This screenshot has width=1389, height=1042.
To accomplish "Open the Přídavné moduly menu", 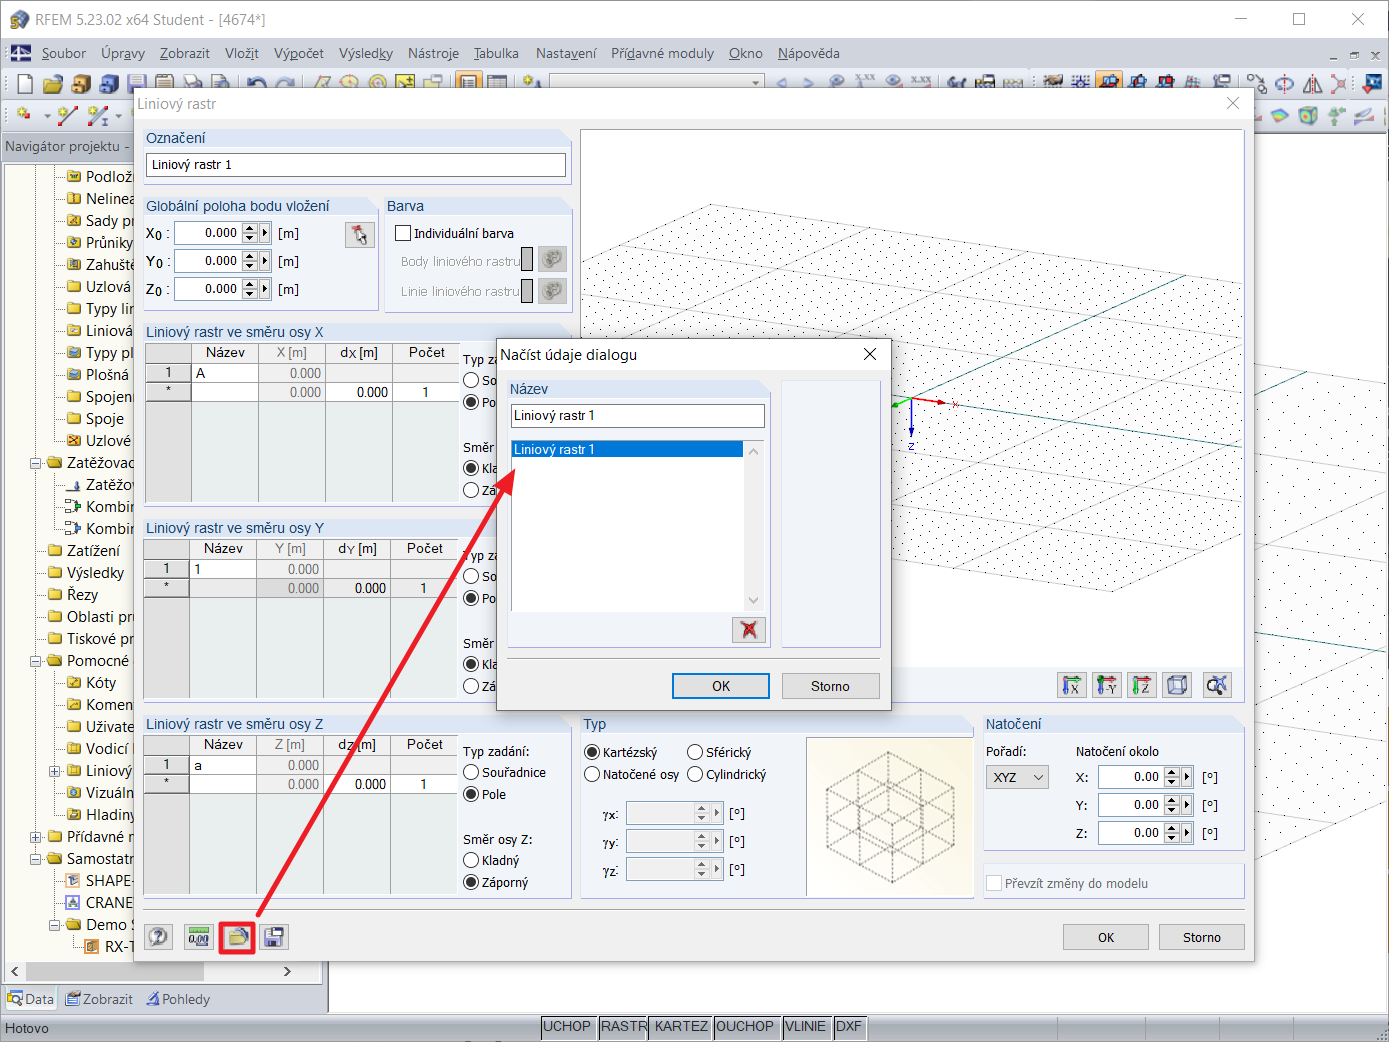I will click(663, 53).
